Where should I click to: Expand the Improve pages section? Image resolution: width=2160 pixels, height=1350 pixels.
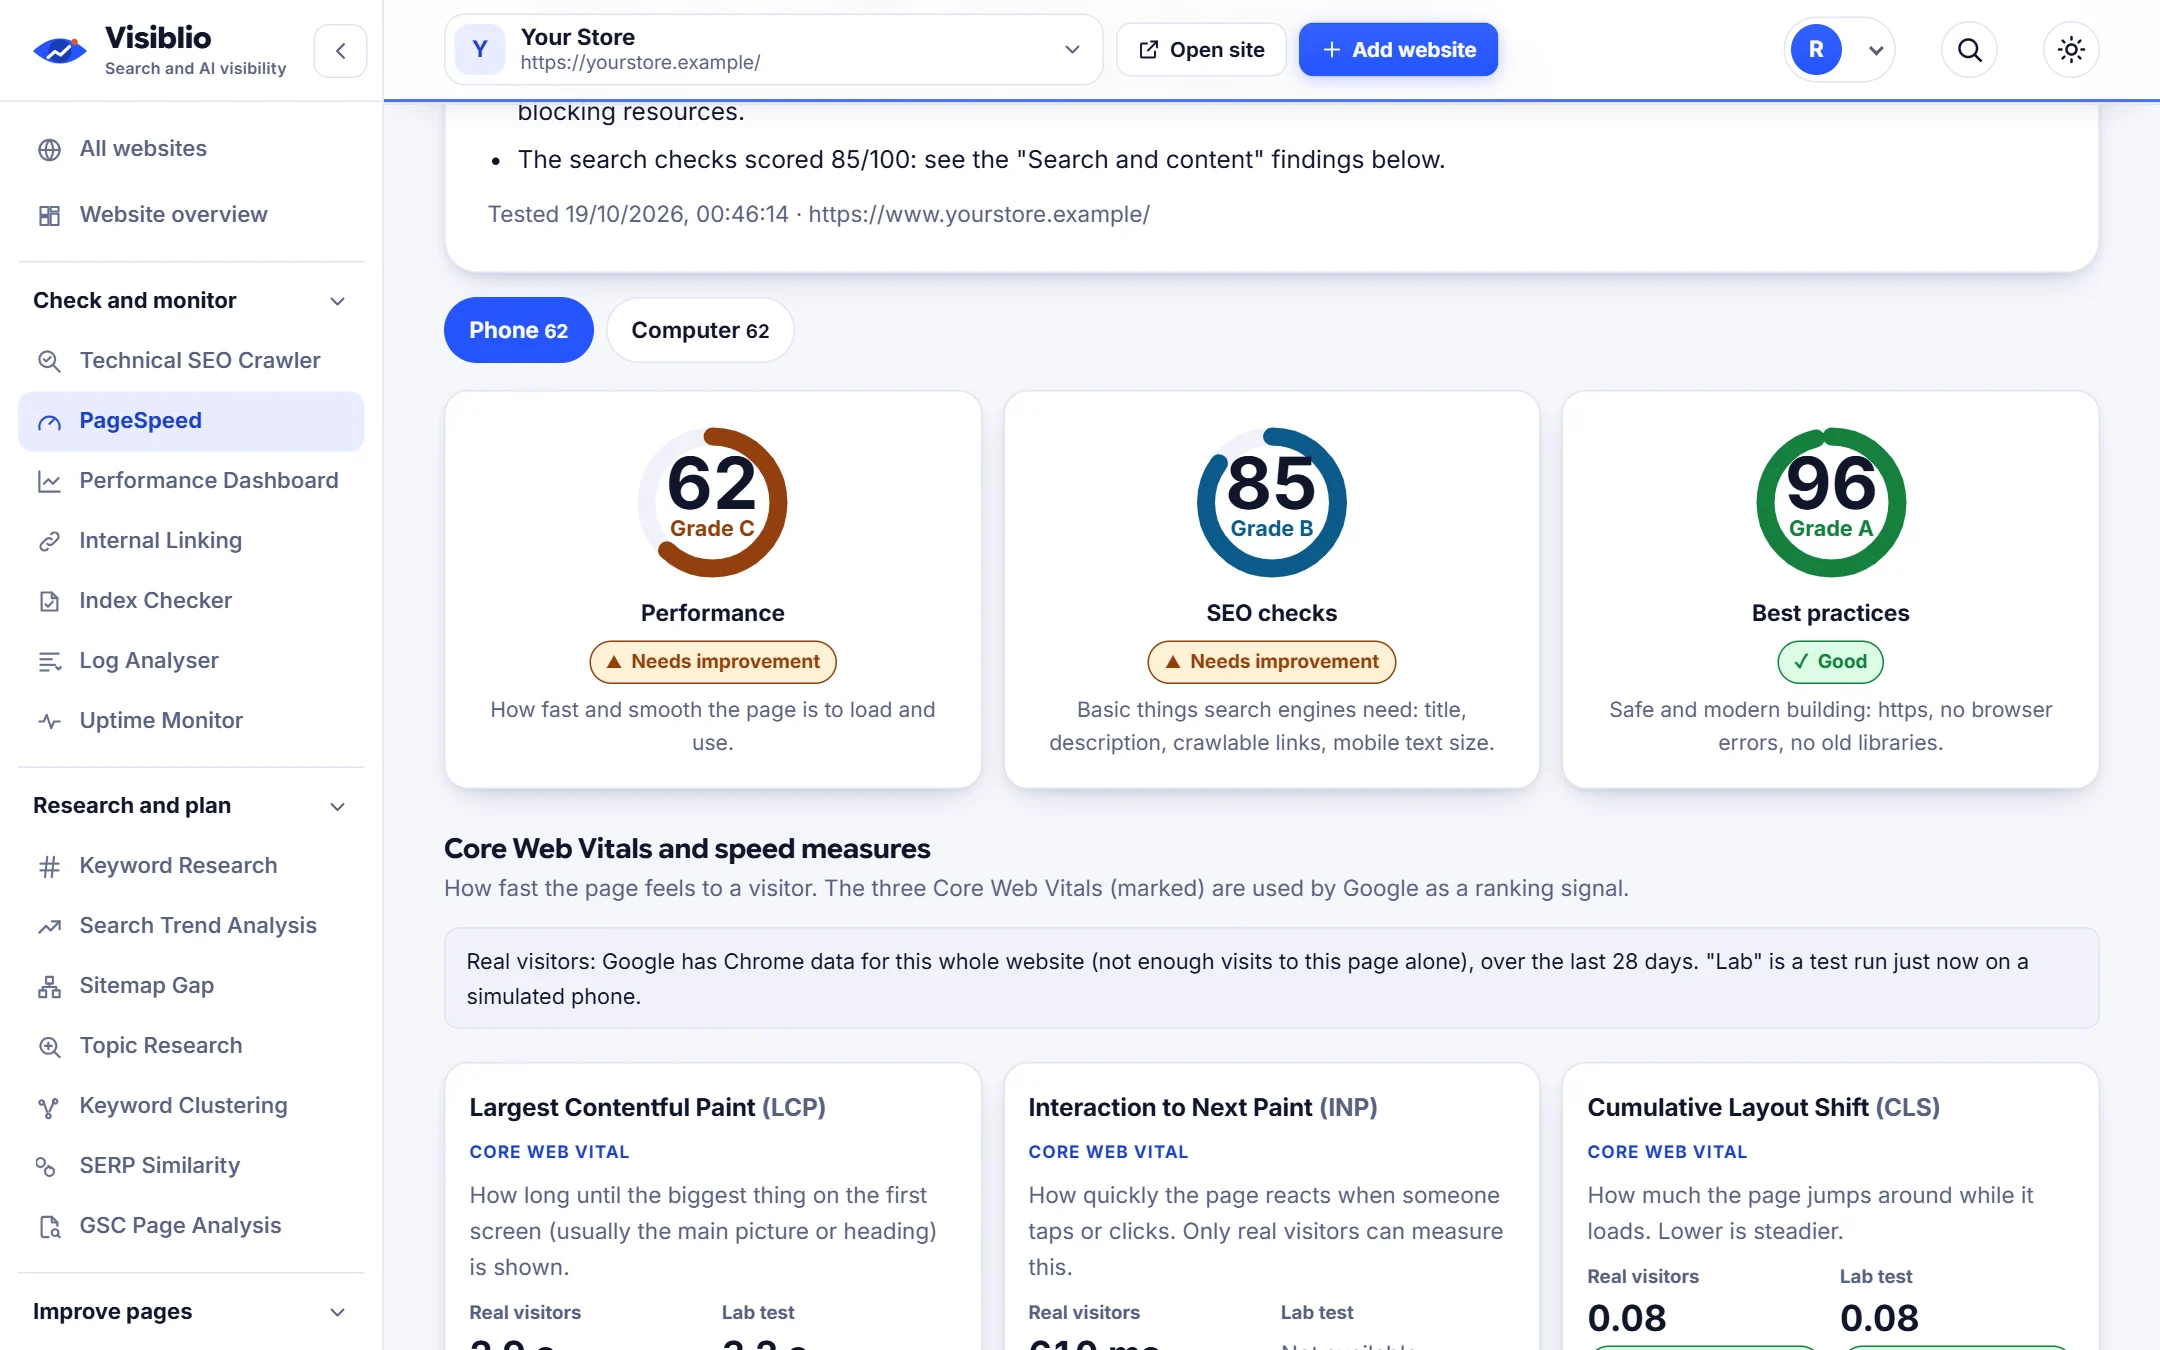[191, 1312]
